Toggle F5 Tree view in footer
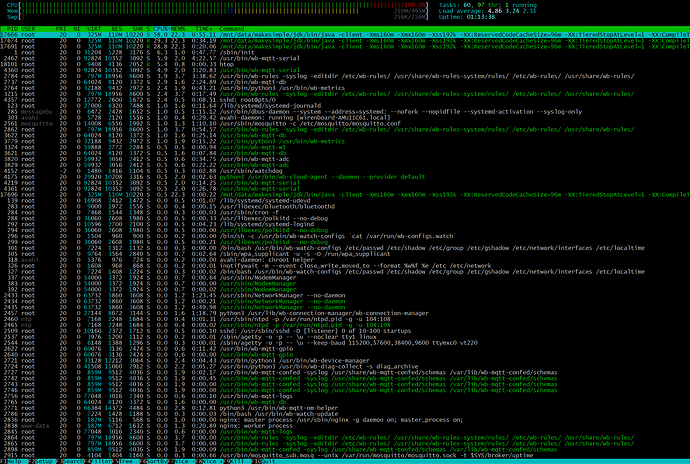 click(125, 461)
